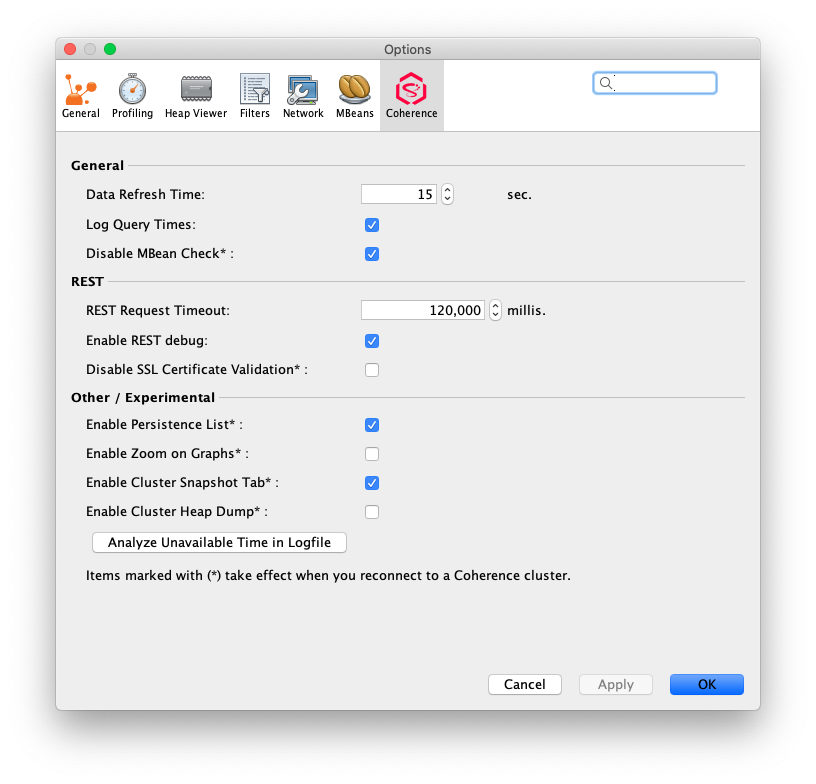Screen dimensions: 816x784
Task: Click the "Disable SSL Certificate Validation* :" label
Action: pyautogui.click(x=197, y=369)
